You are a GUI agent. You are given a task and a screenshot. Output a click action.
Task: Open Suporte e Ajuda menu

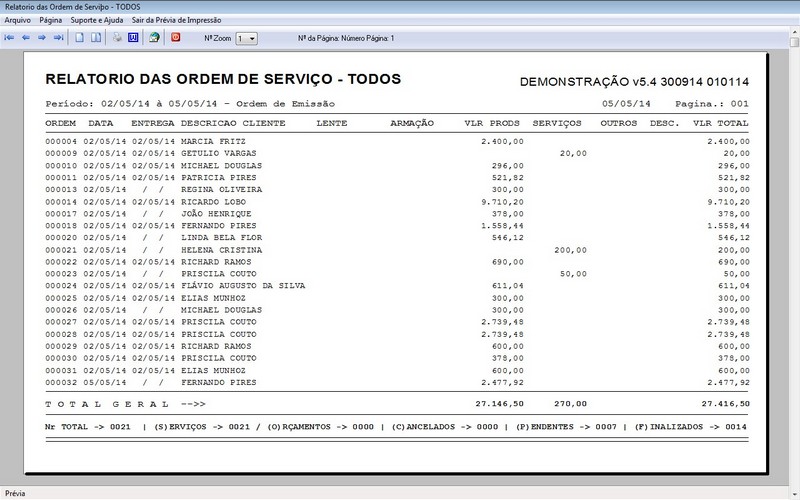pyautogui.click(x=97, y=20)
